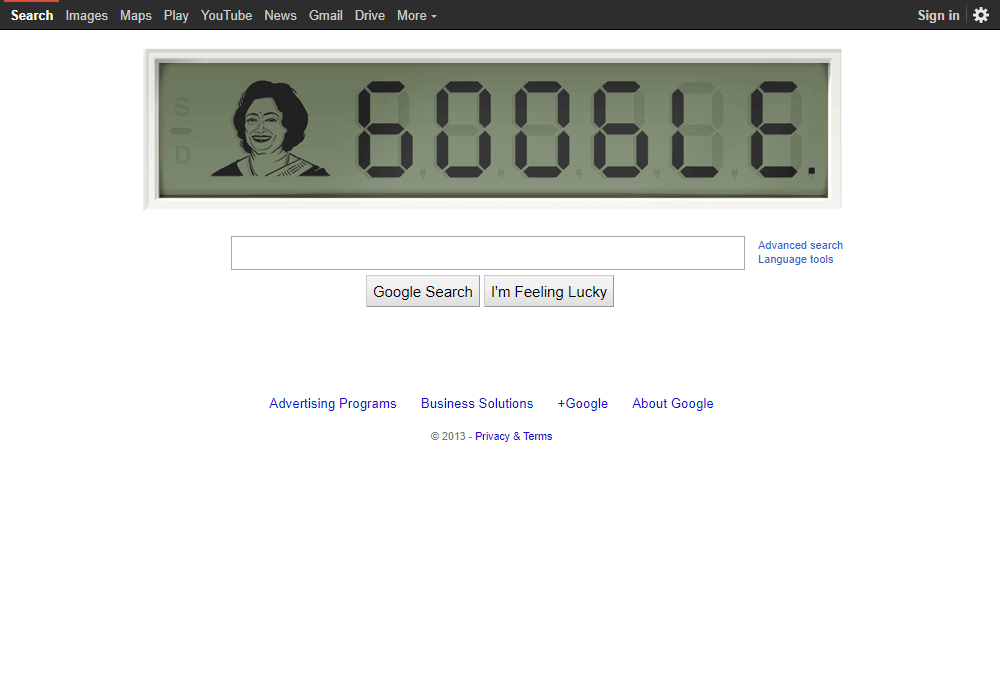Visit the Advertising Programs link

[333, 404]
